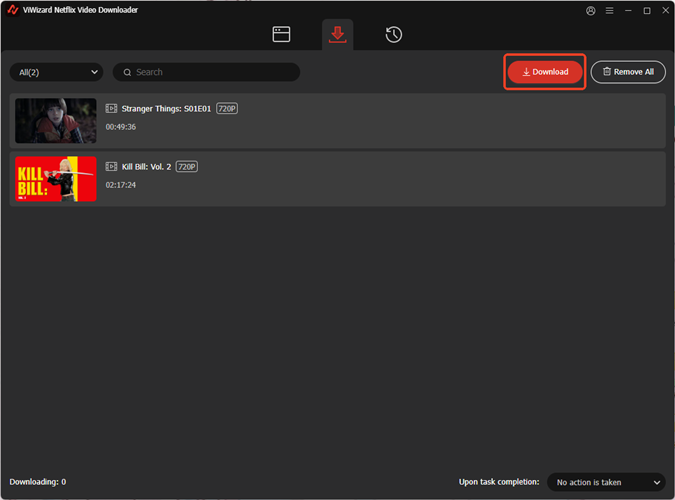Image resolution: width=675 pixels, height=500 pixels.
Task: Click Remove All button
Action: [628, 72]
